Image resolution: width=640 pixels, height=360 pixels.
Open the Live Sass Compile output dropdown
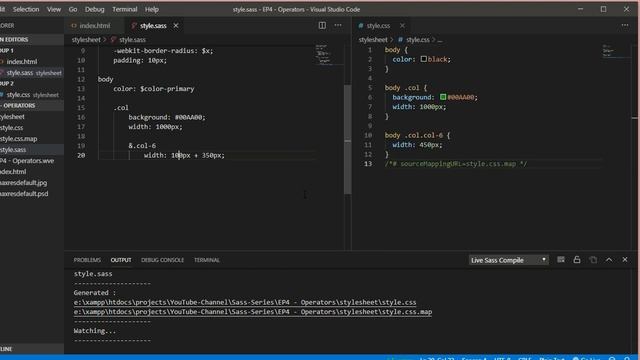(x=509, y=260)
